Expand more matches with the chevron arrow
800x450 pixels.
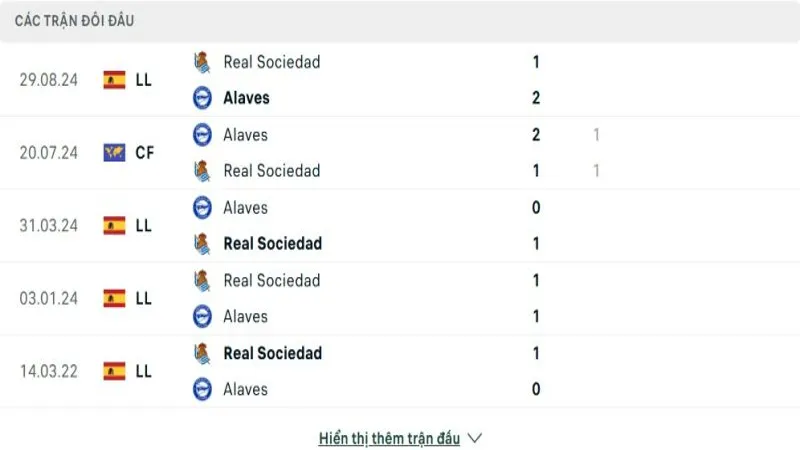tap(475, 438)
